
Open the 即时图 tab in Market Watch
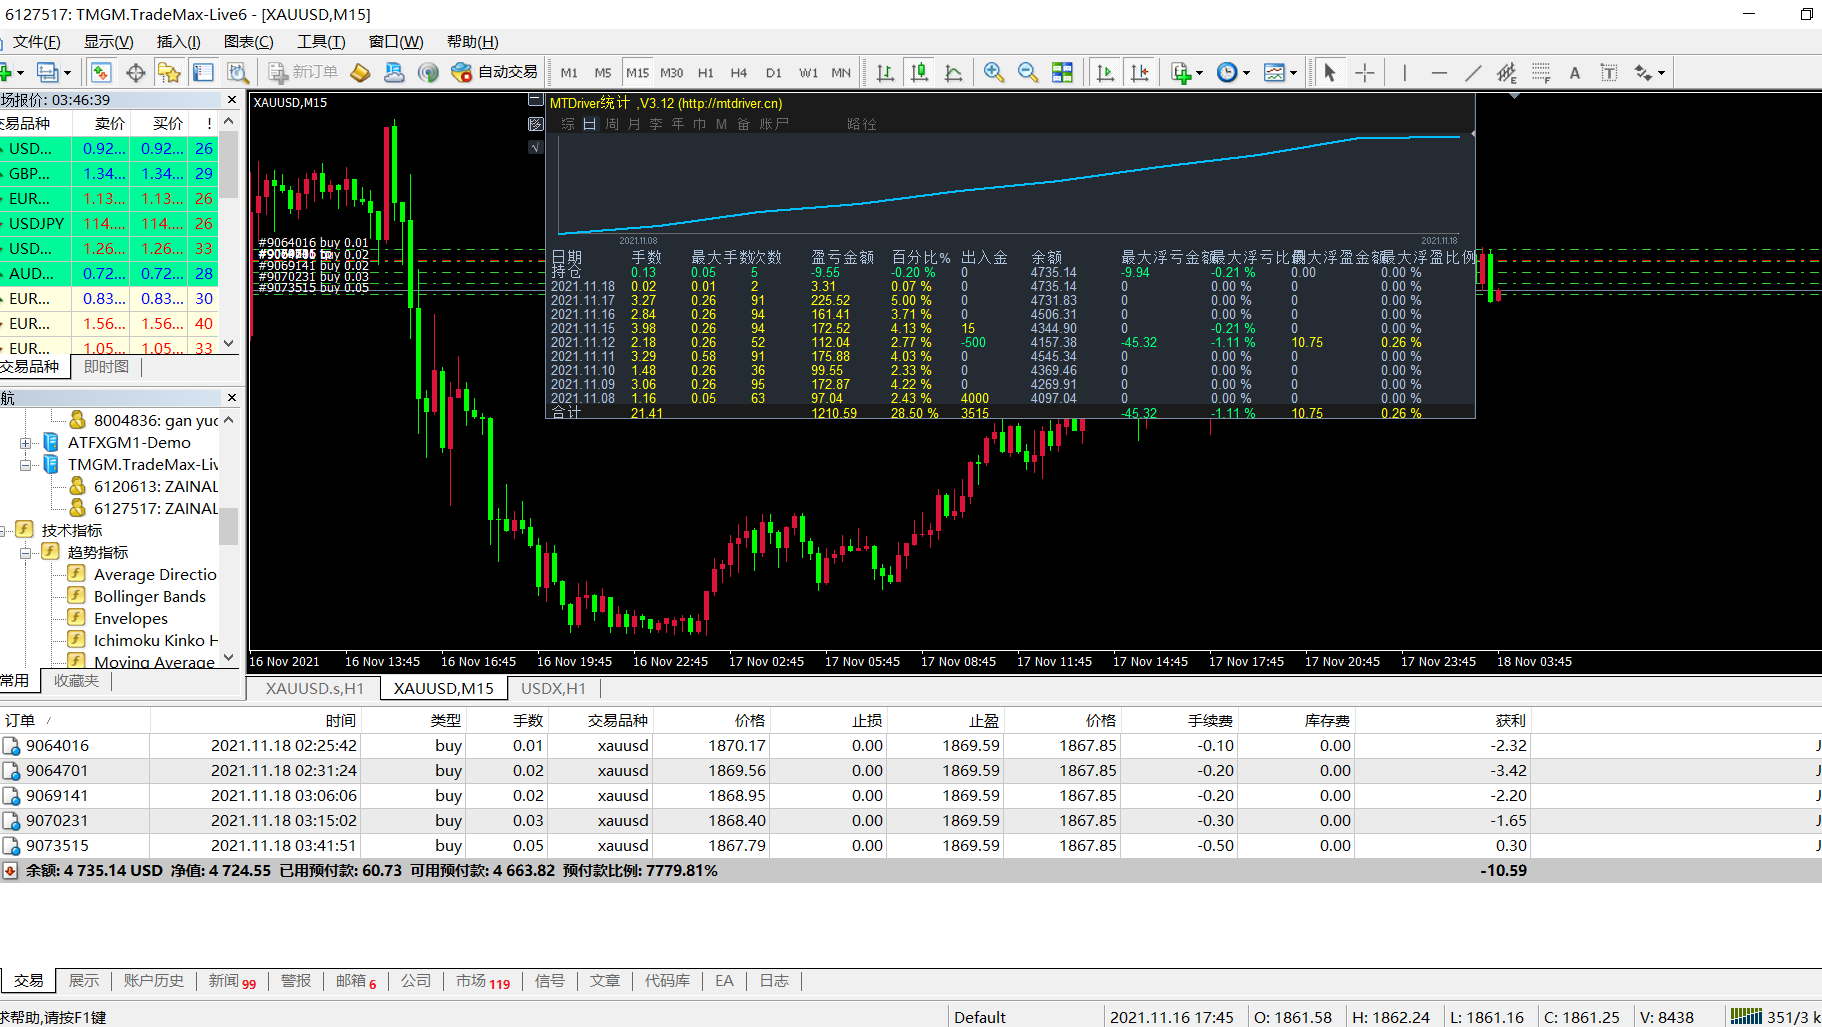(107, 367)
